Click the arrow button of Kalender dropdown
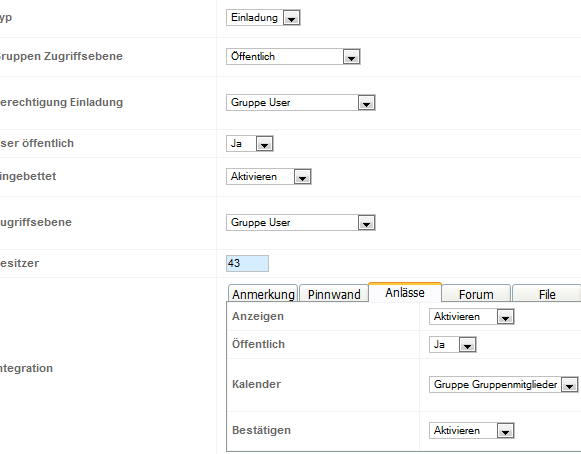581x454 pixels. 570,385
